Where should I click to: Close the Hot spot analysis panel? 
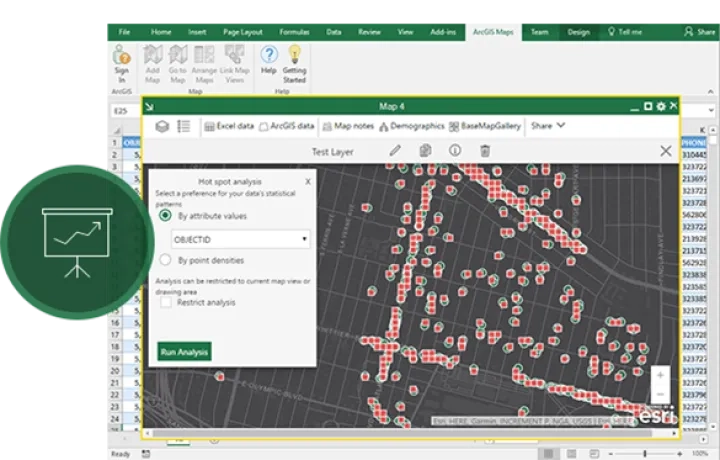(308, 182)
